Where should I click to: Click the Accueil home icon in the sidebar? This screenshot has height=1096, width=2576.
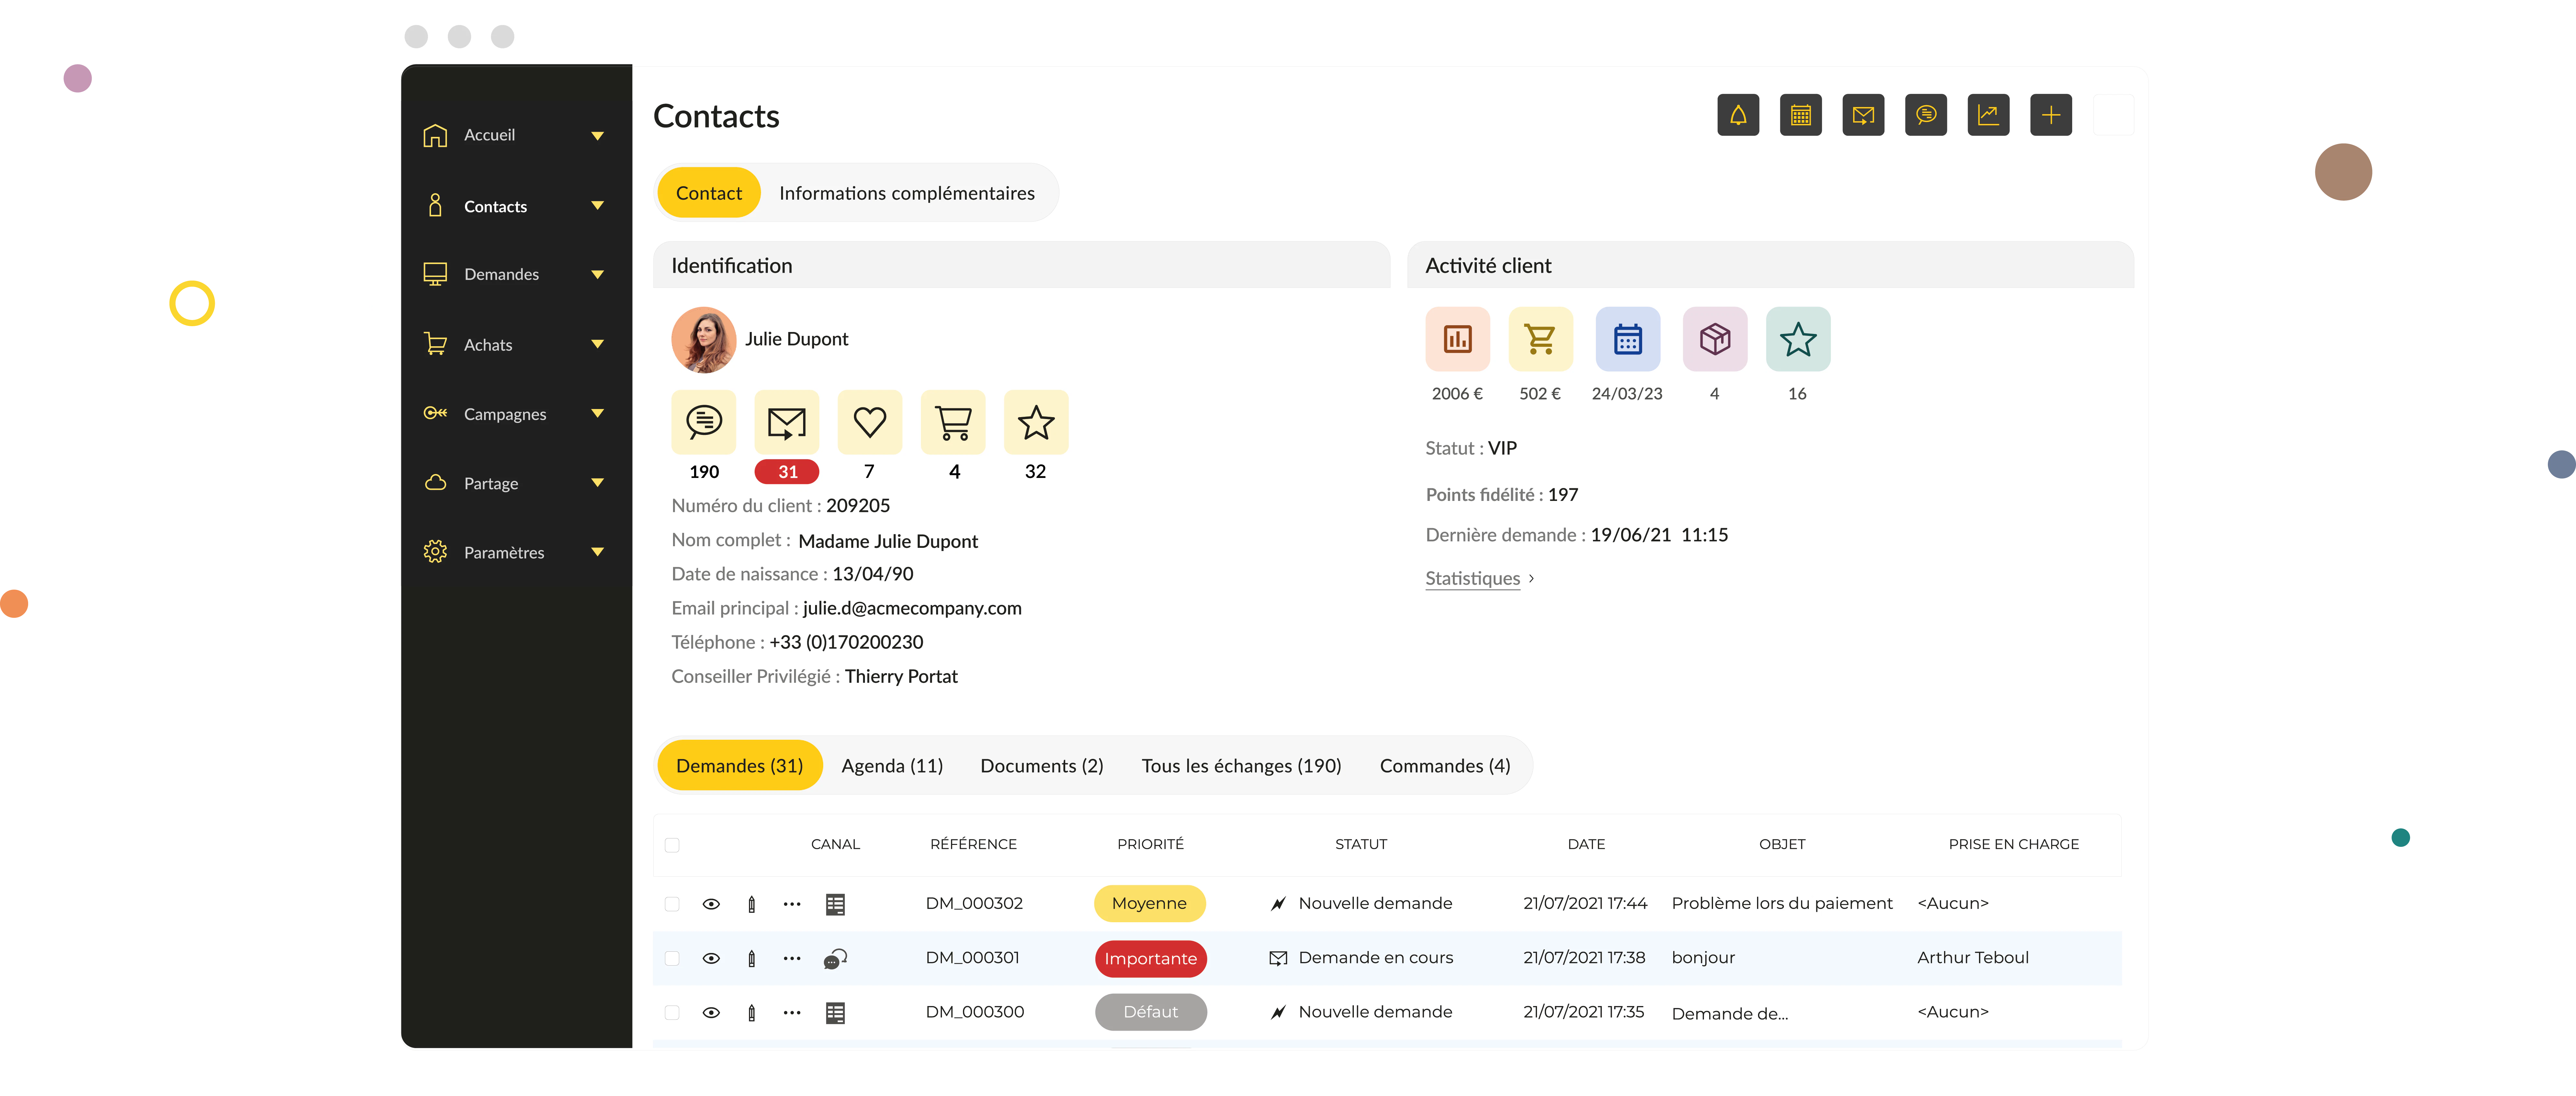click(435, 135)
